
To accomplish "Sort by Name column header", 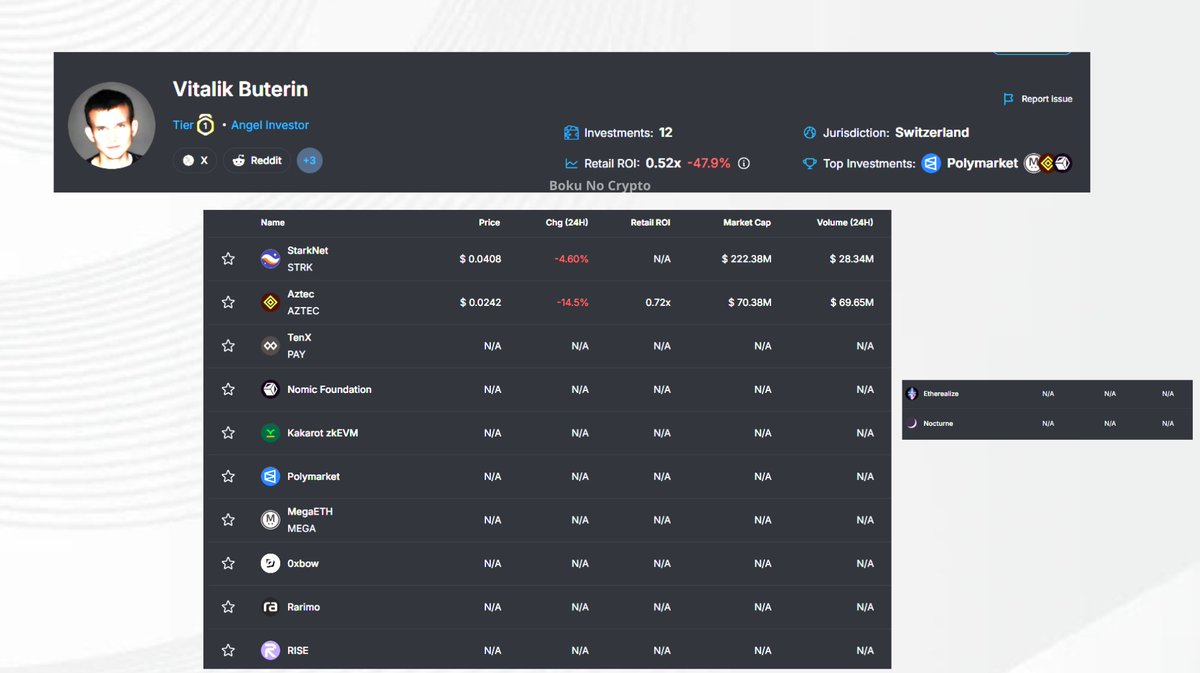I will (x=272, y=222).
